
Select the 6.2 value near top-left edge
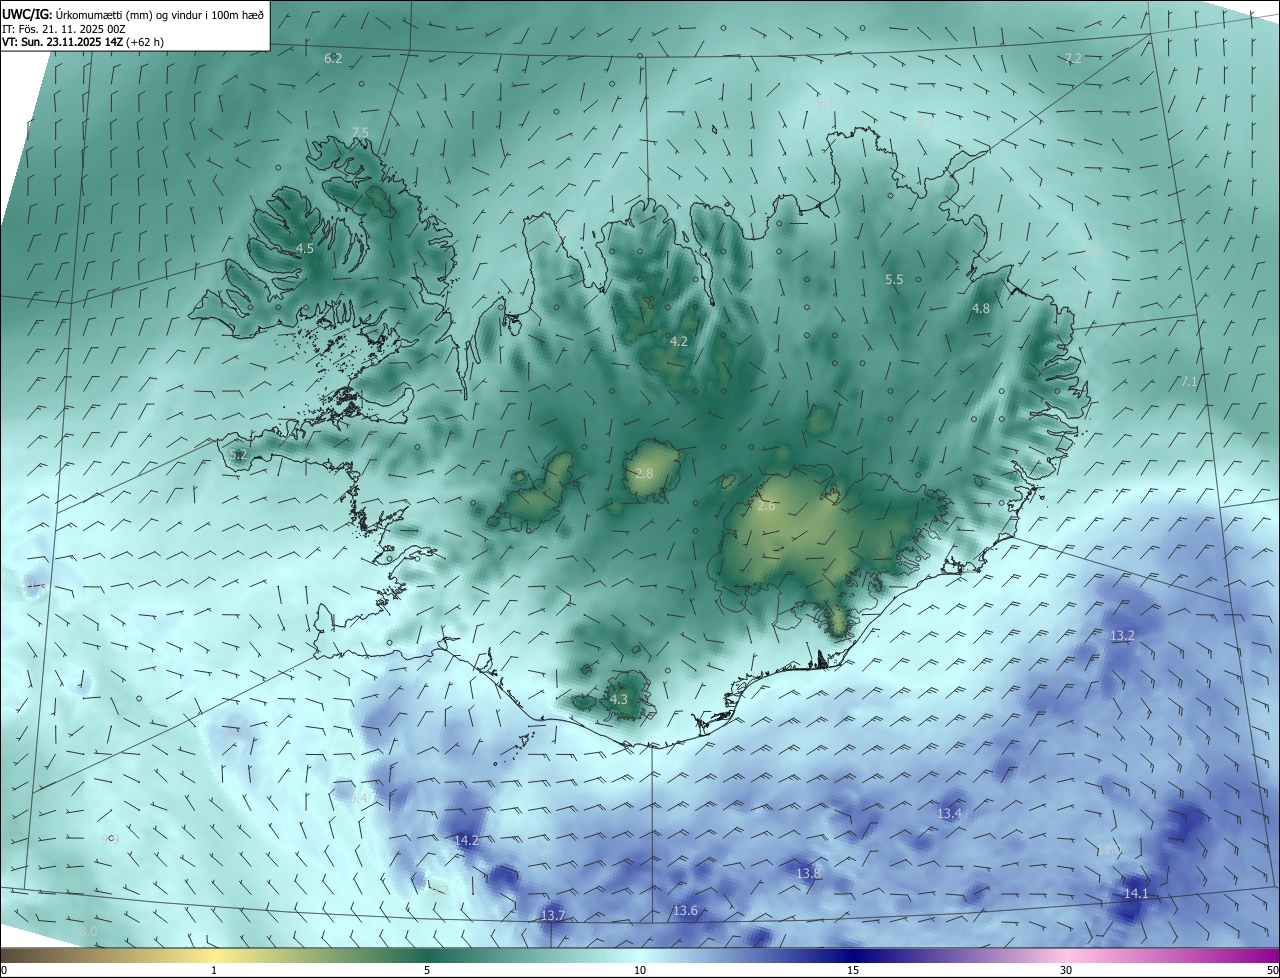[x=333, y=59]
